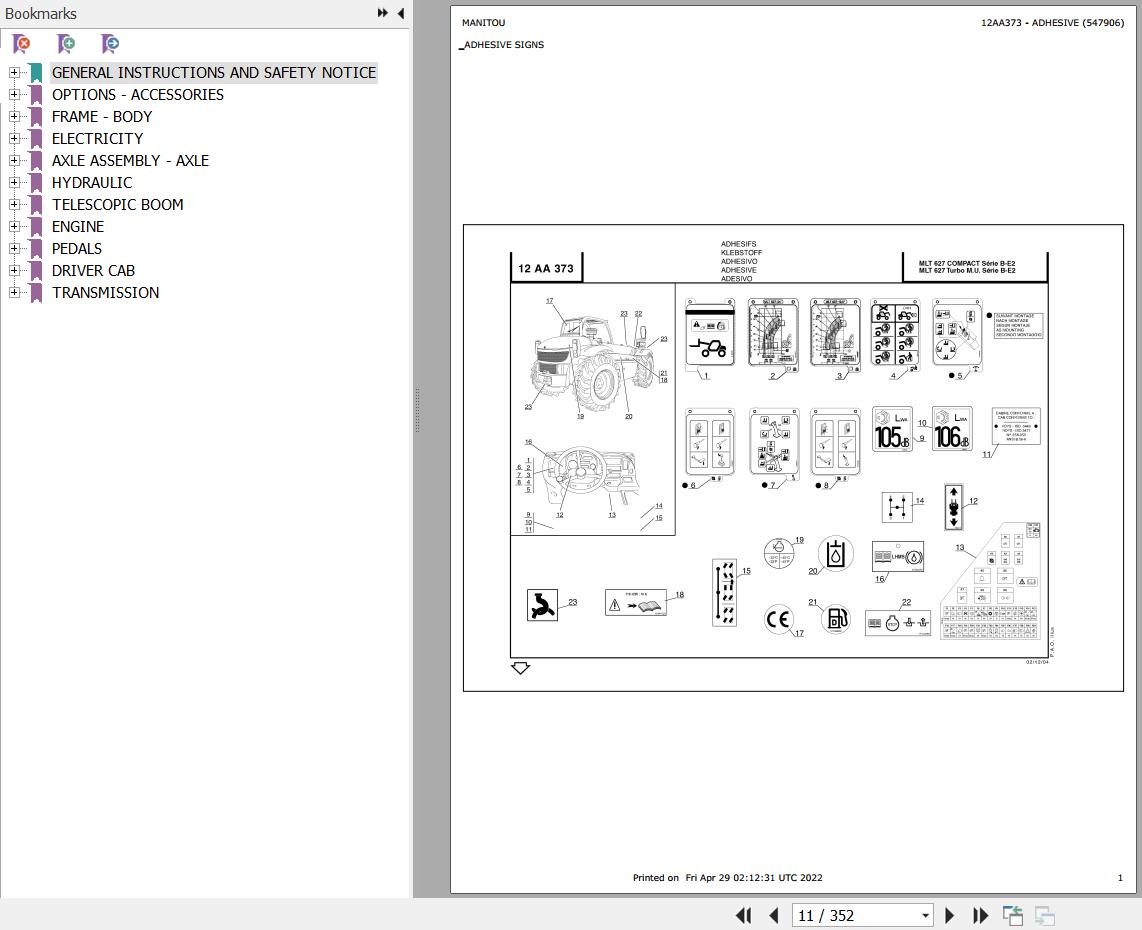Click the CE mark sticker in the diagram
This screenshot has height=930, width=1142.
coord(777,619)
